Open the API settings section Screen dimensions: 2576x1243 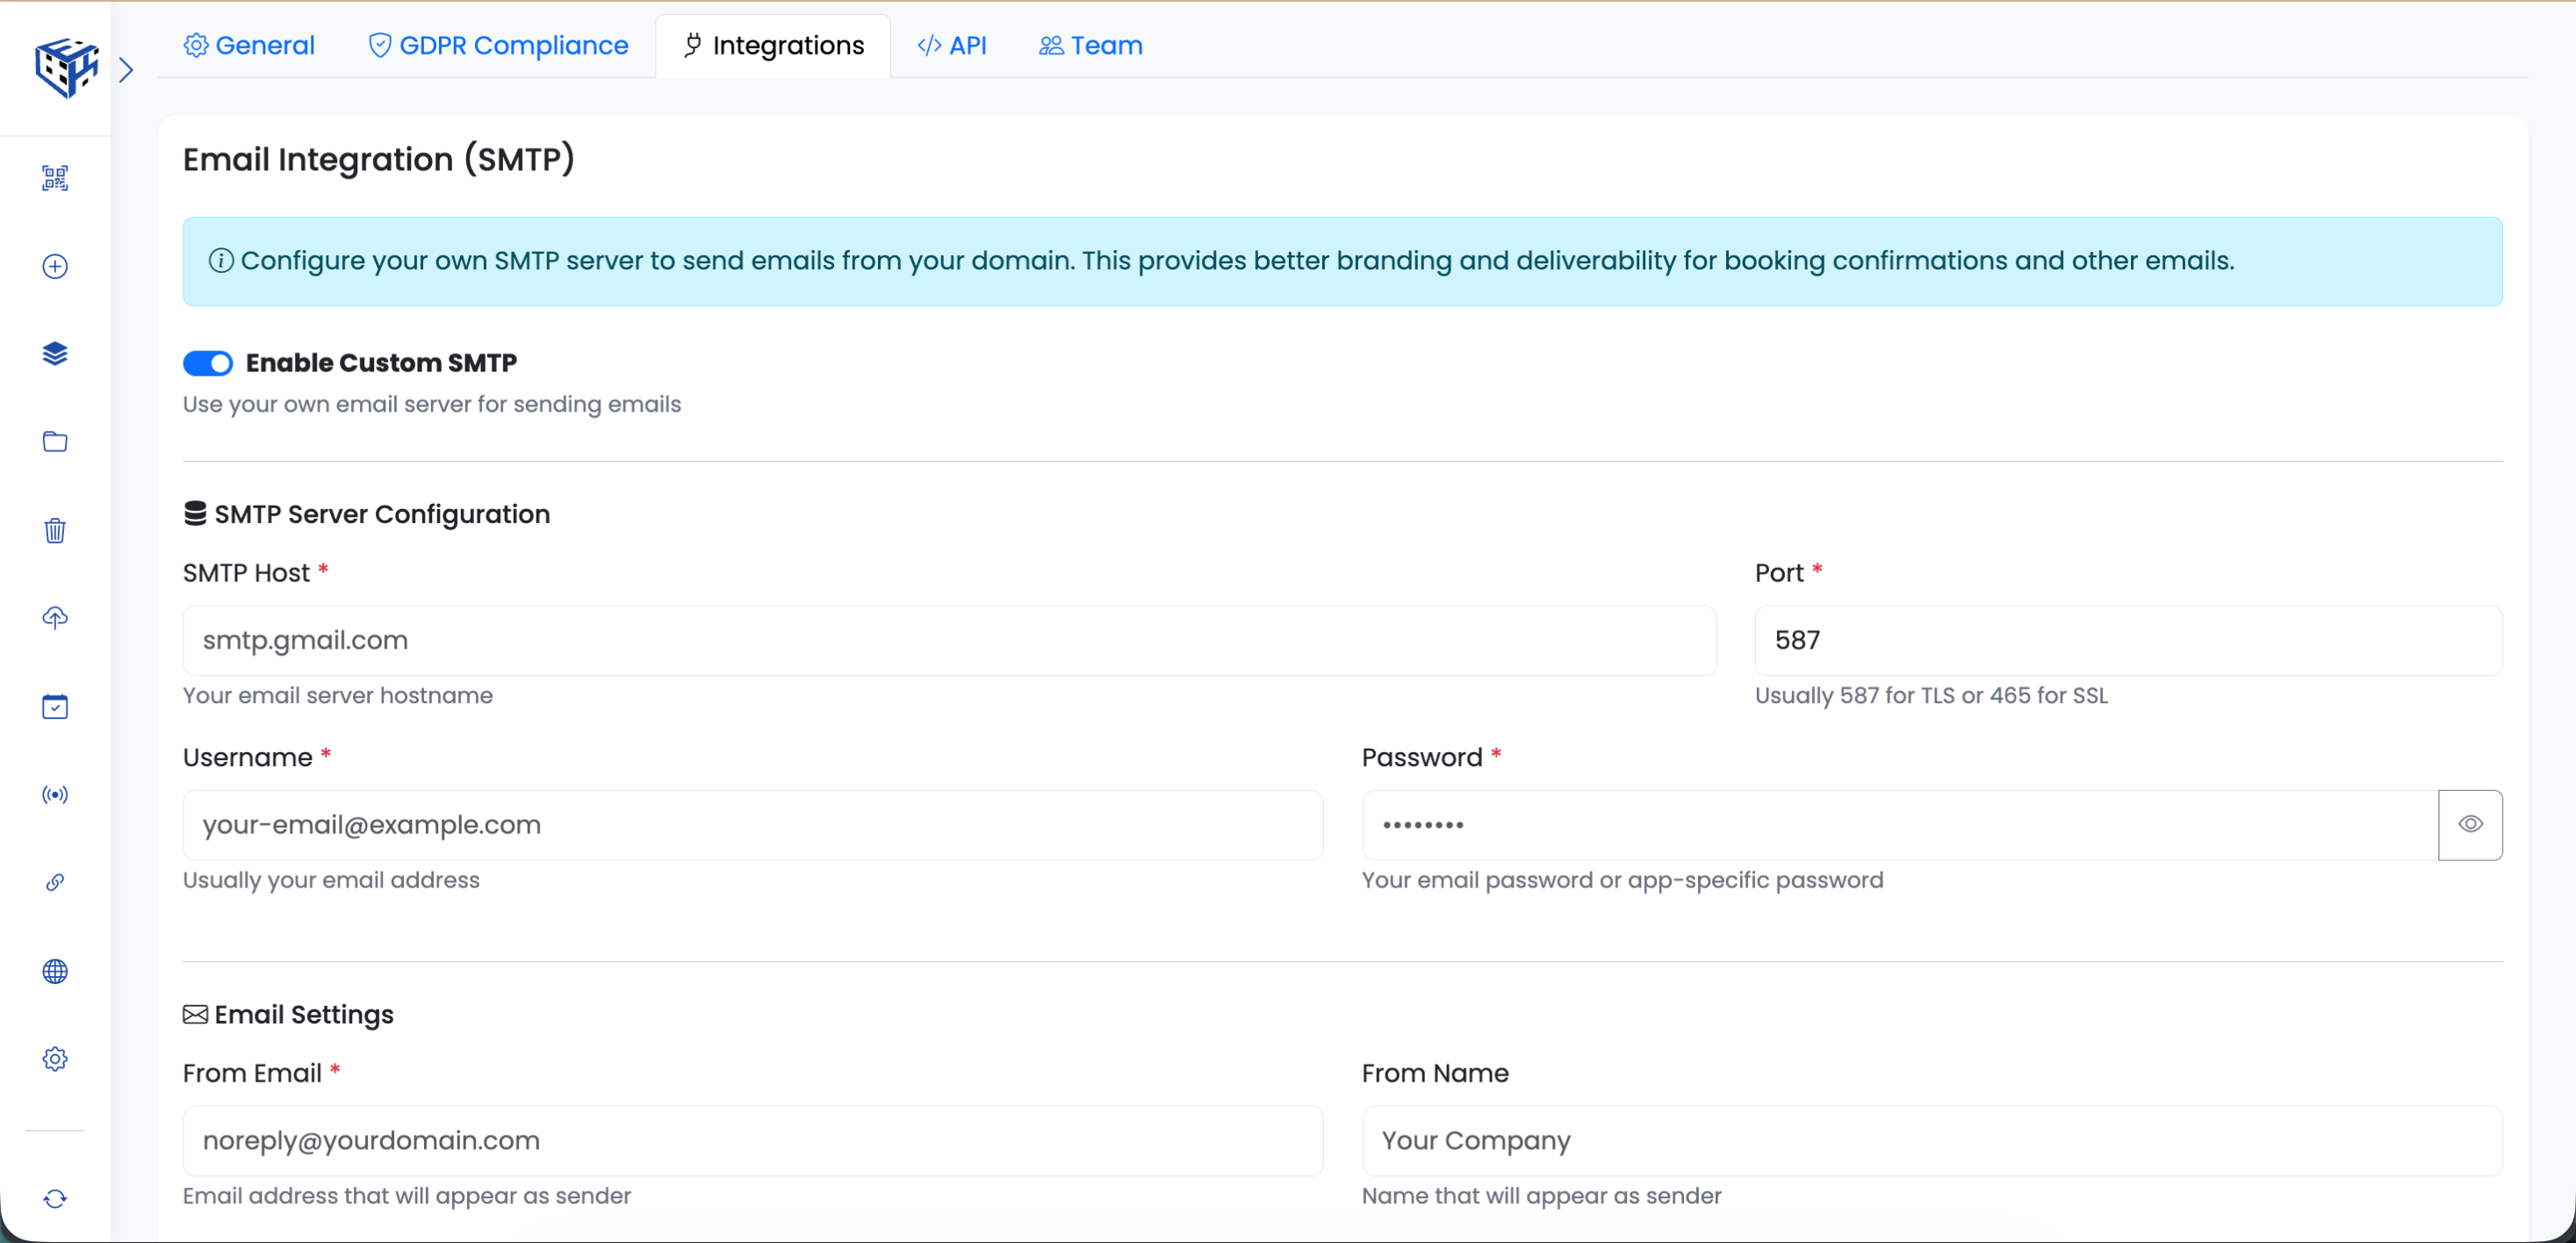point(951,45)
